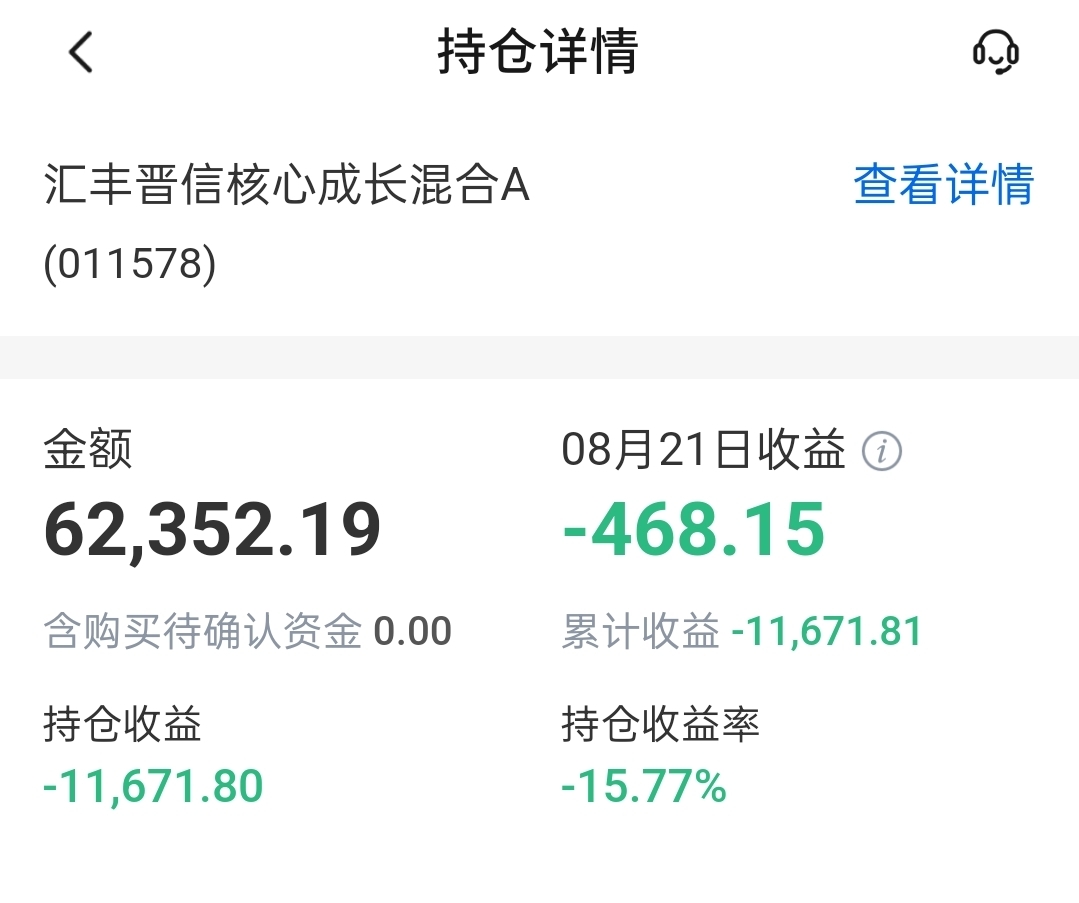
Task: Click the 累计收益 -11,671.81 value
Action: point(827,632)
